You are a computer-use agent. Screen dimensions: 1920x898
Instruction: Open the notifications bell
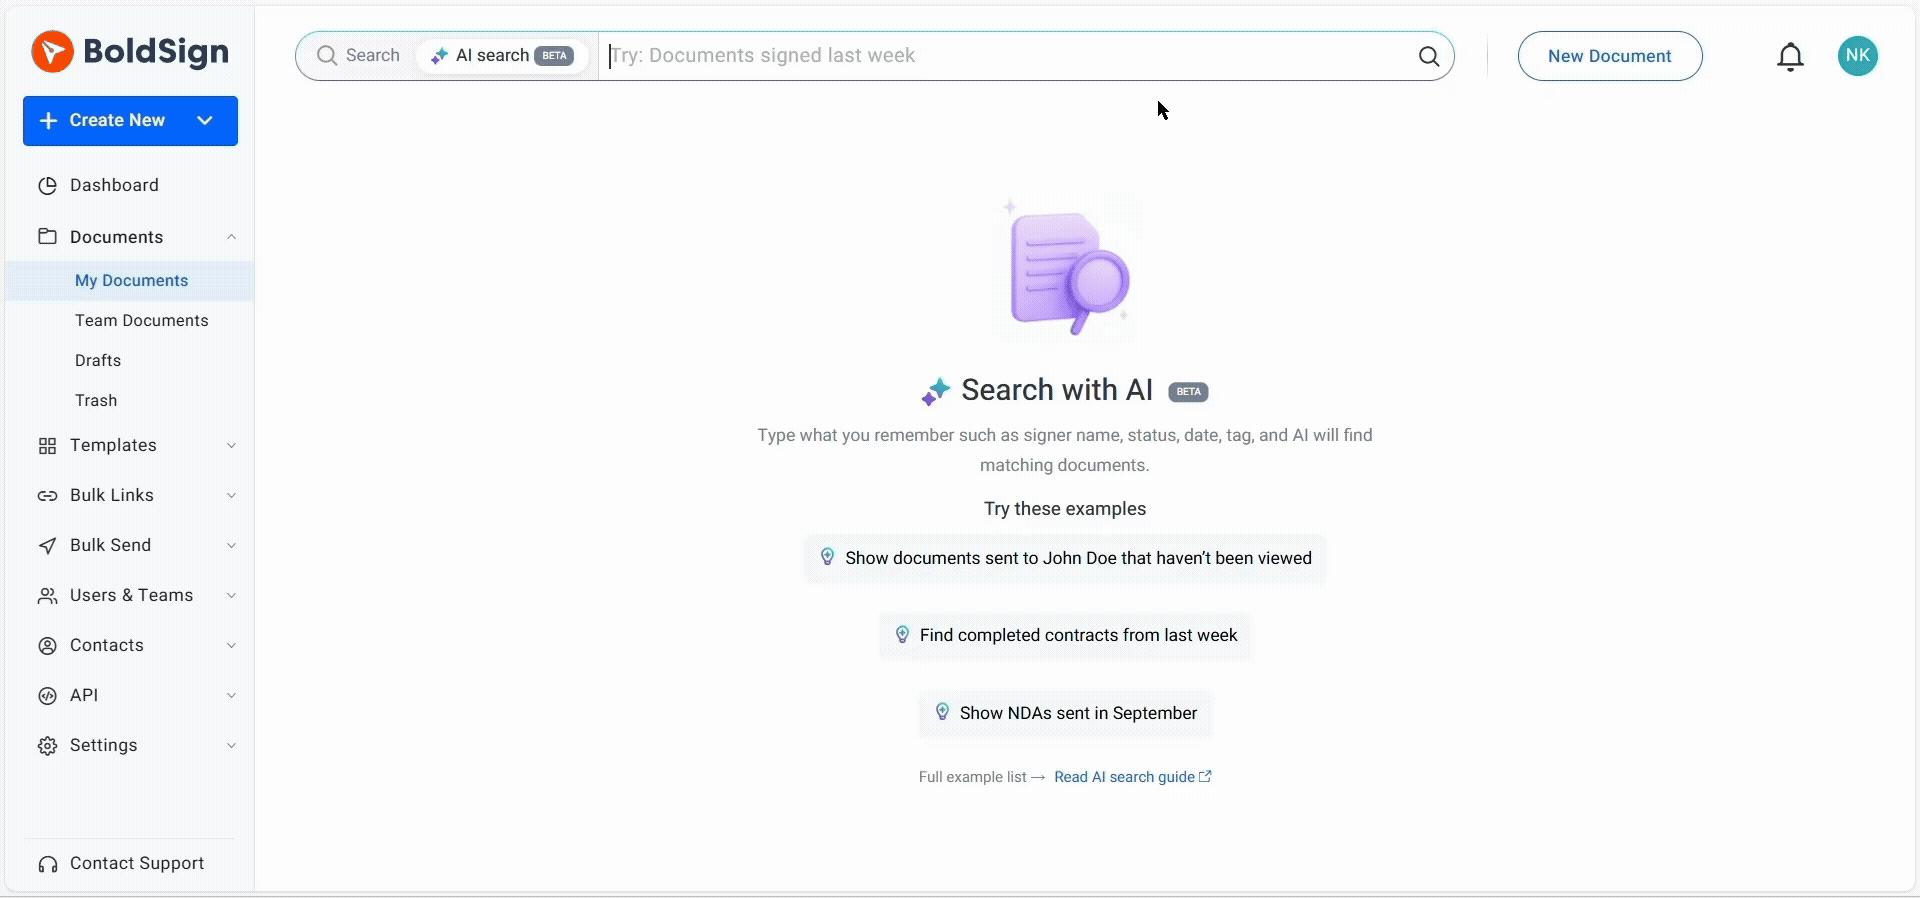click(1790, 57)
